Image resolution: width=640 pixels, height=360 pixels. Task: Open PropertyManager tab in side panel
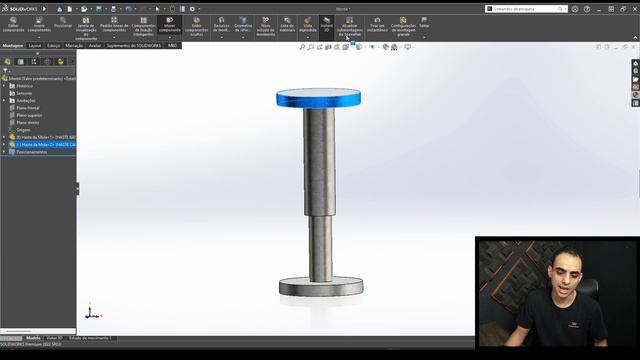coord(20,62)
